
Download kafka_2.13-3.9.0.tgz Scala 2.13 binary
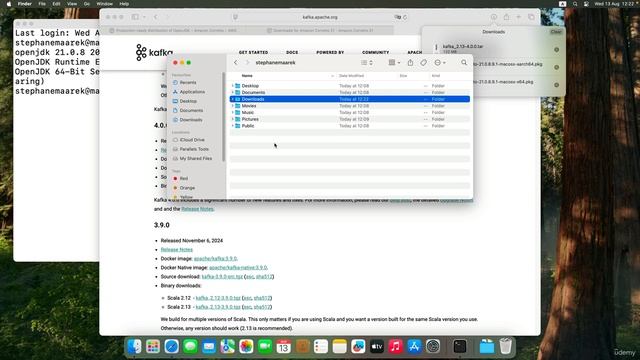218,307
